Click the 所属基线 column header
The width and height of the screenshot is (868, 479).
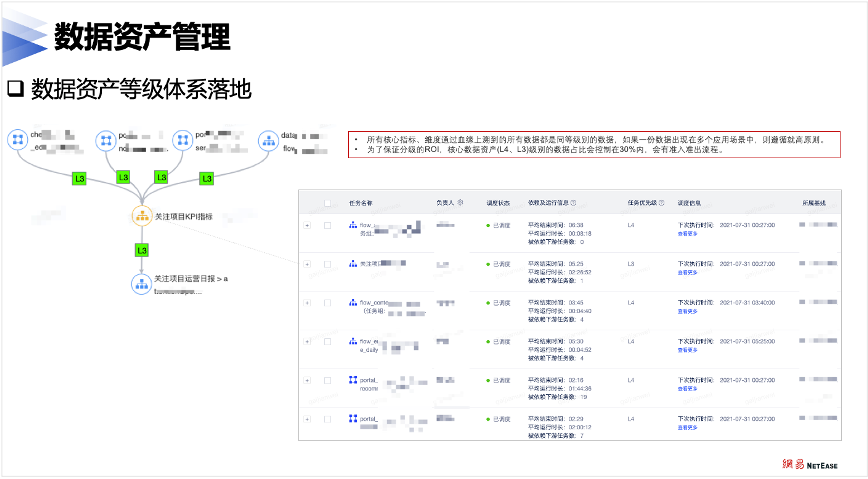[814, 203]
